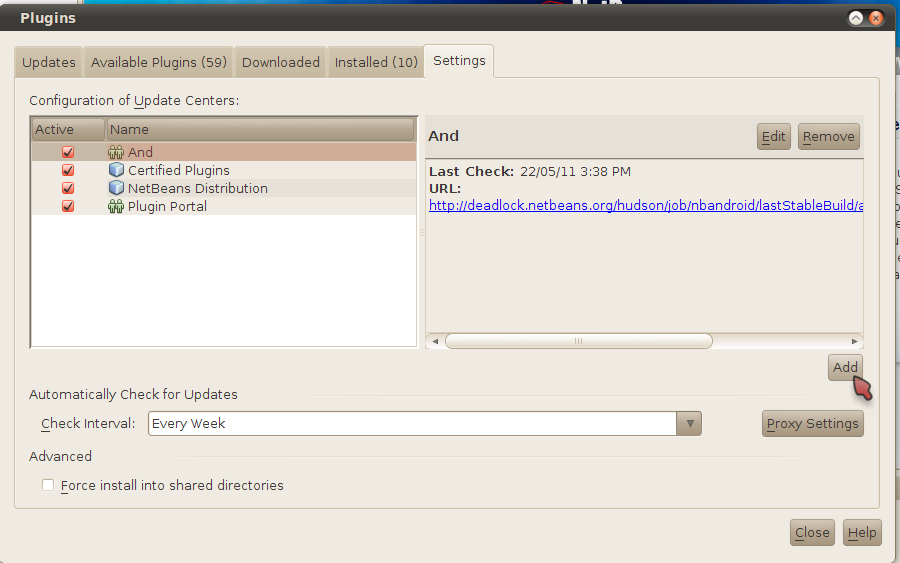Sort by the Name column header

point(260,130)
